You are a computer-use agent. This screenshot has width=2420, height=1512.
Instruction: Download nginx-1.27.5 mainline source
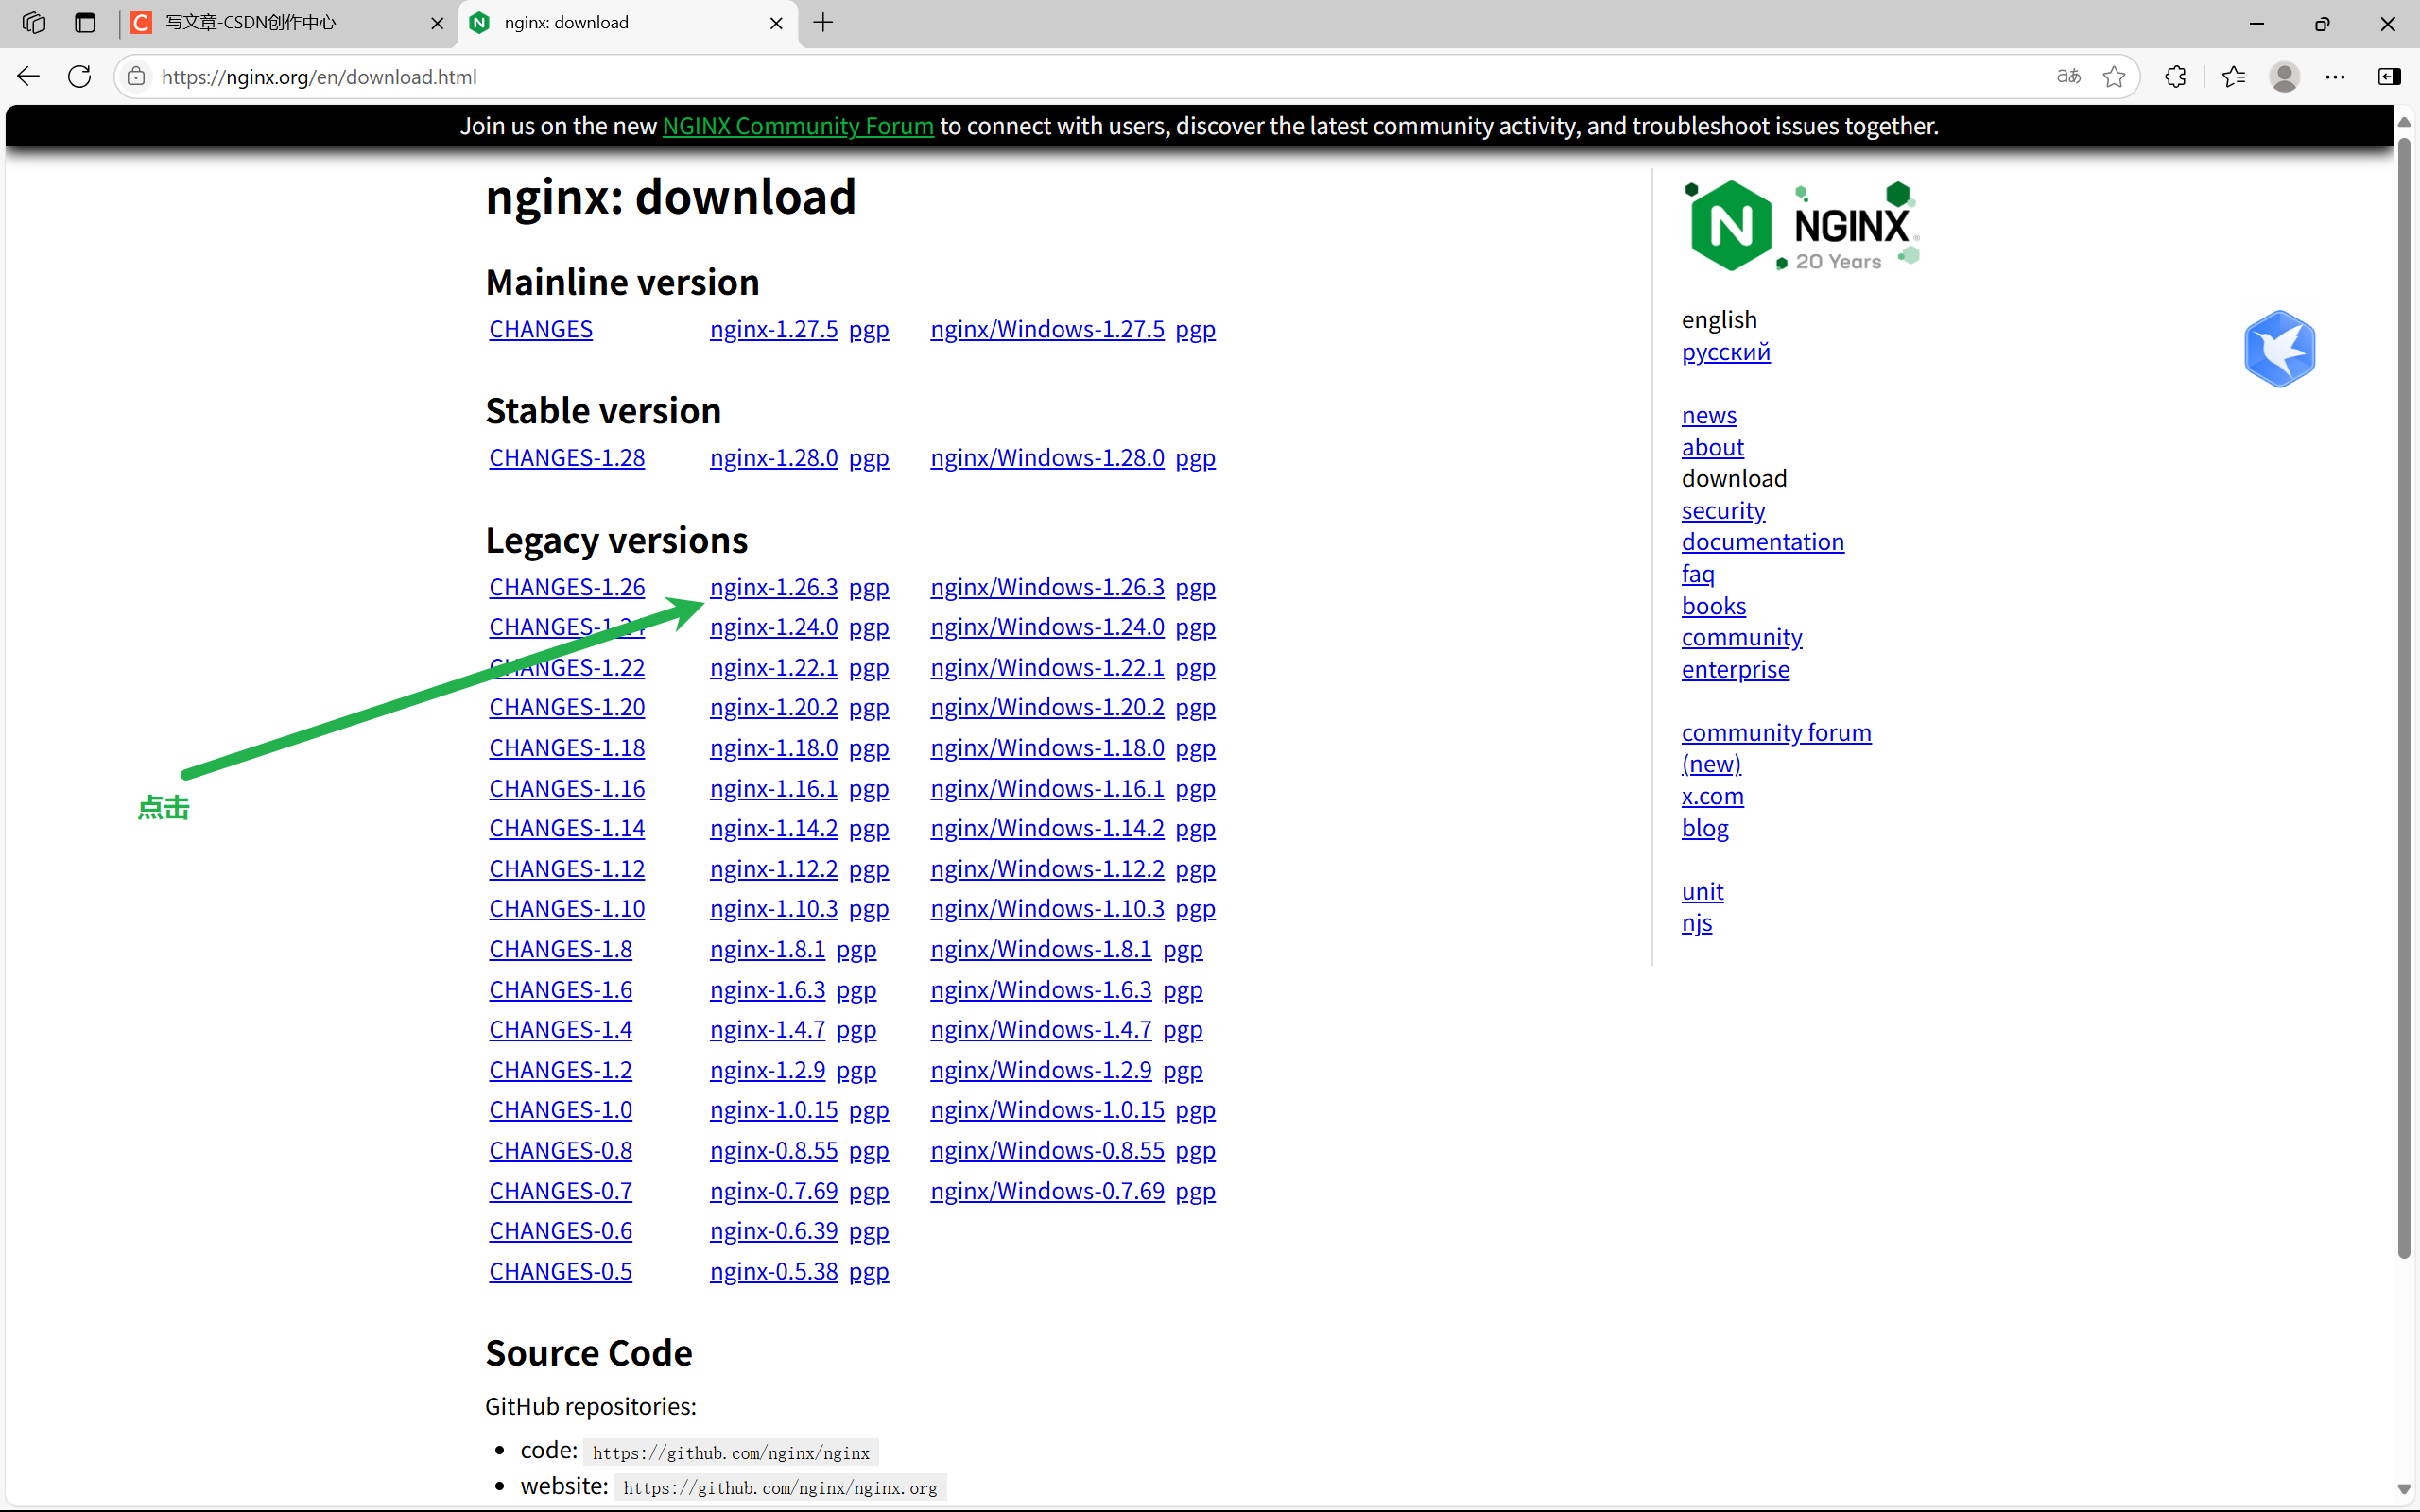tap(774, 329)
